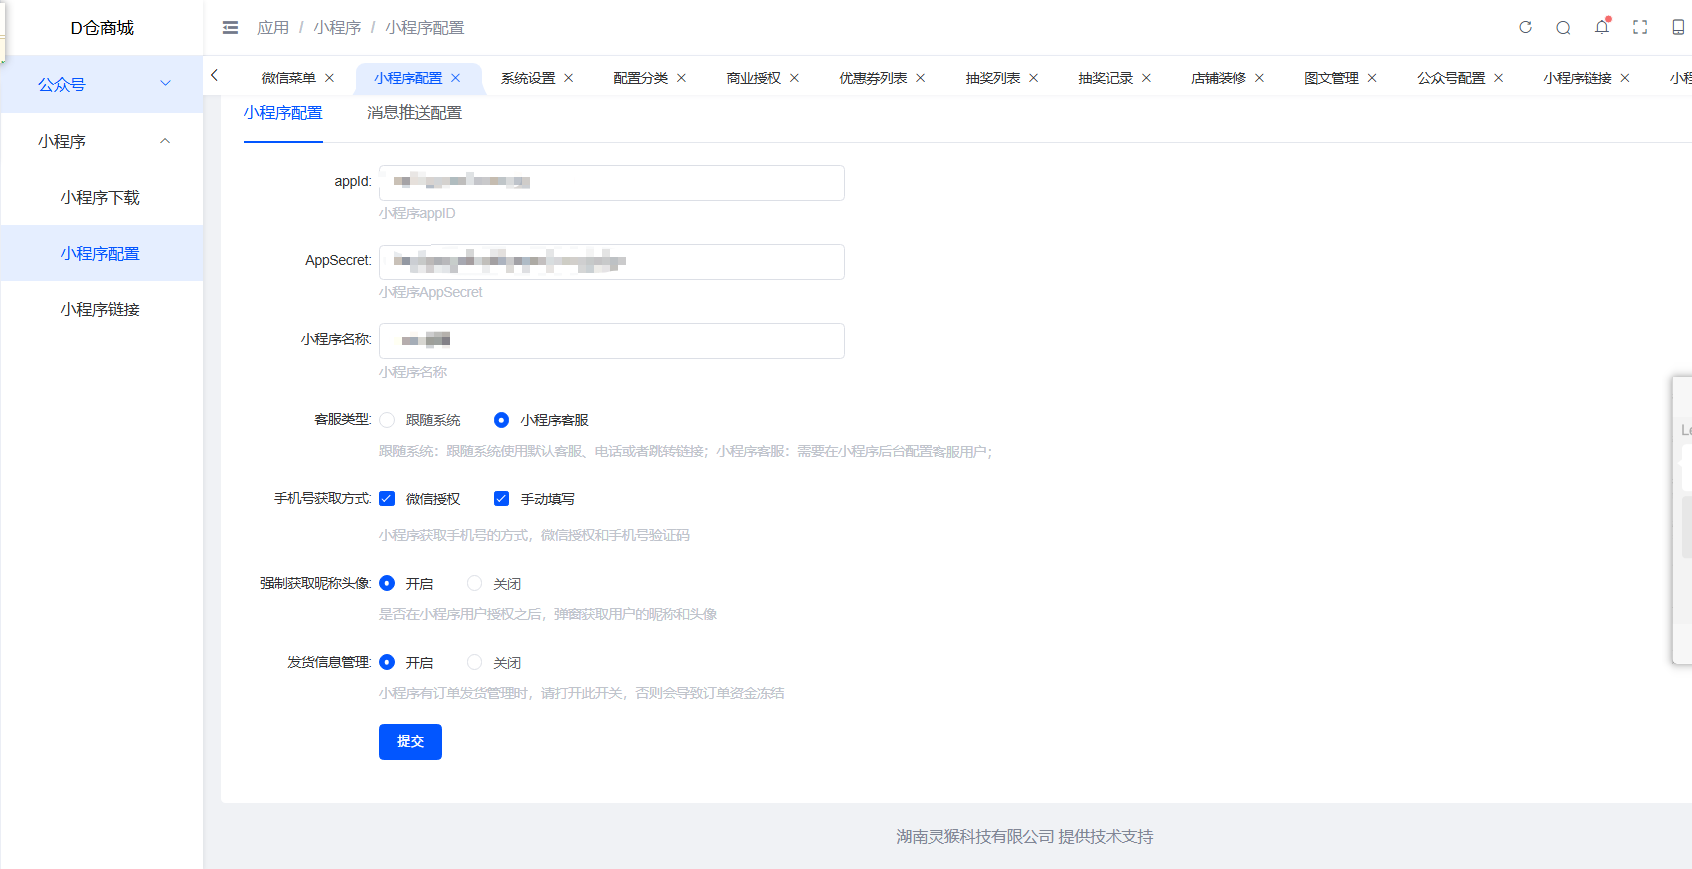The width and height of the screenshot is (1692, 869).
Task: Open notifications bell icon
Action: click(x=1601, y=27)
